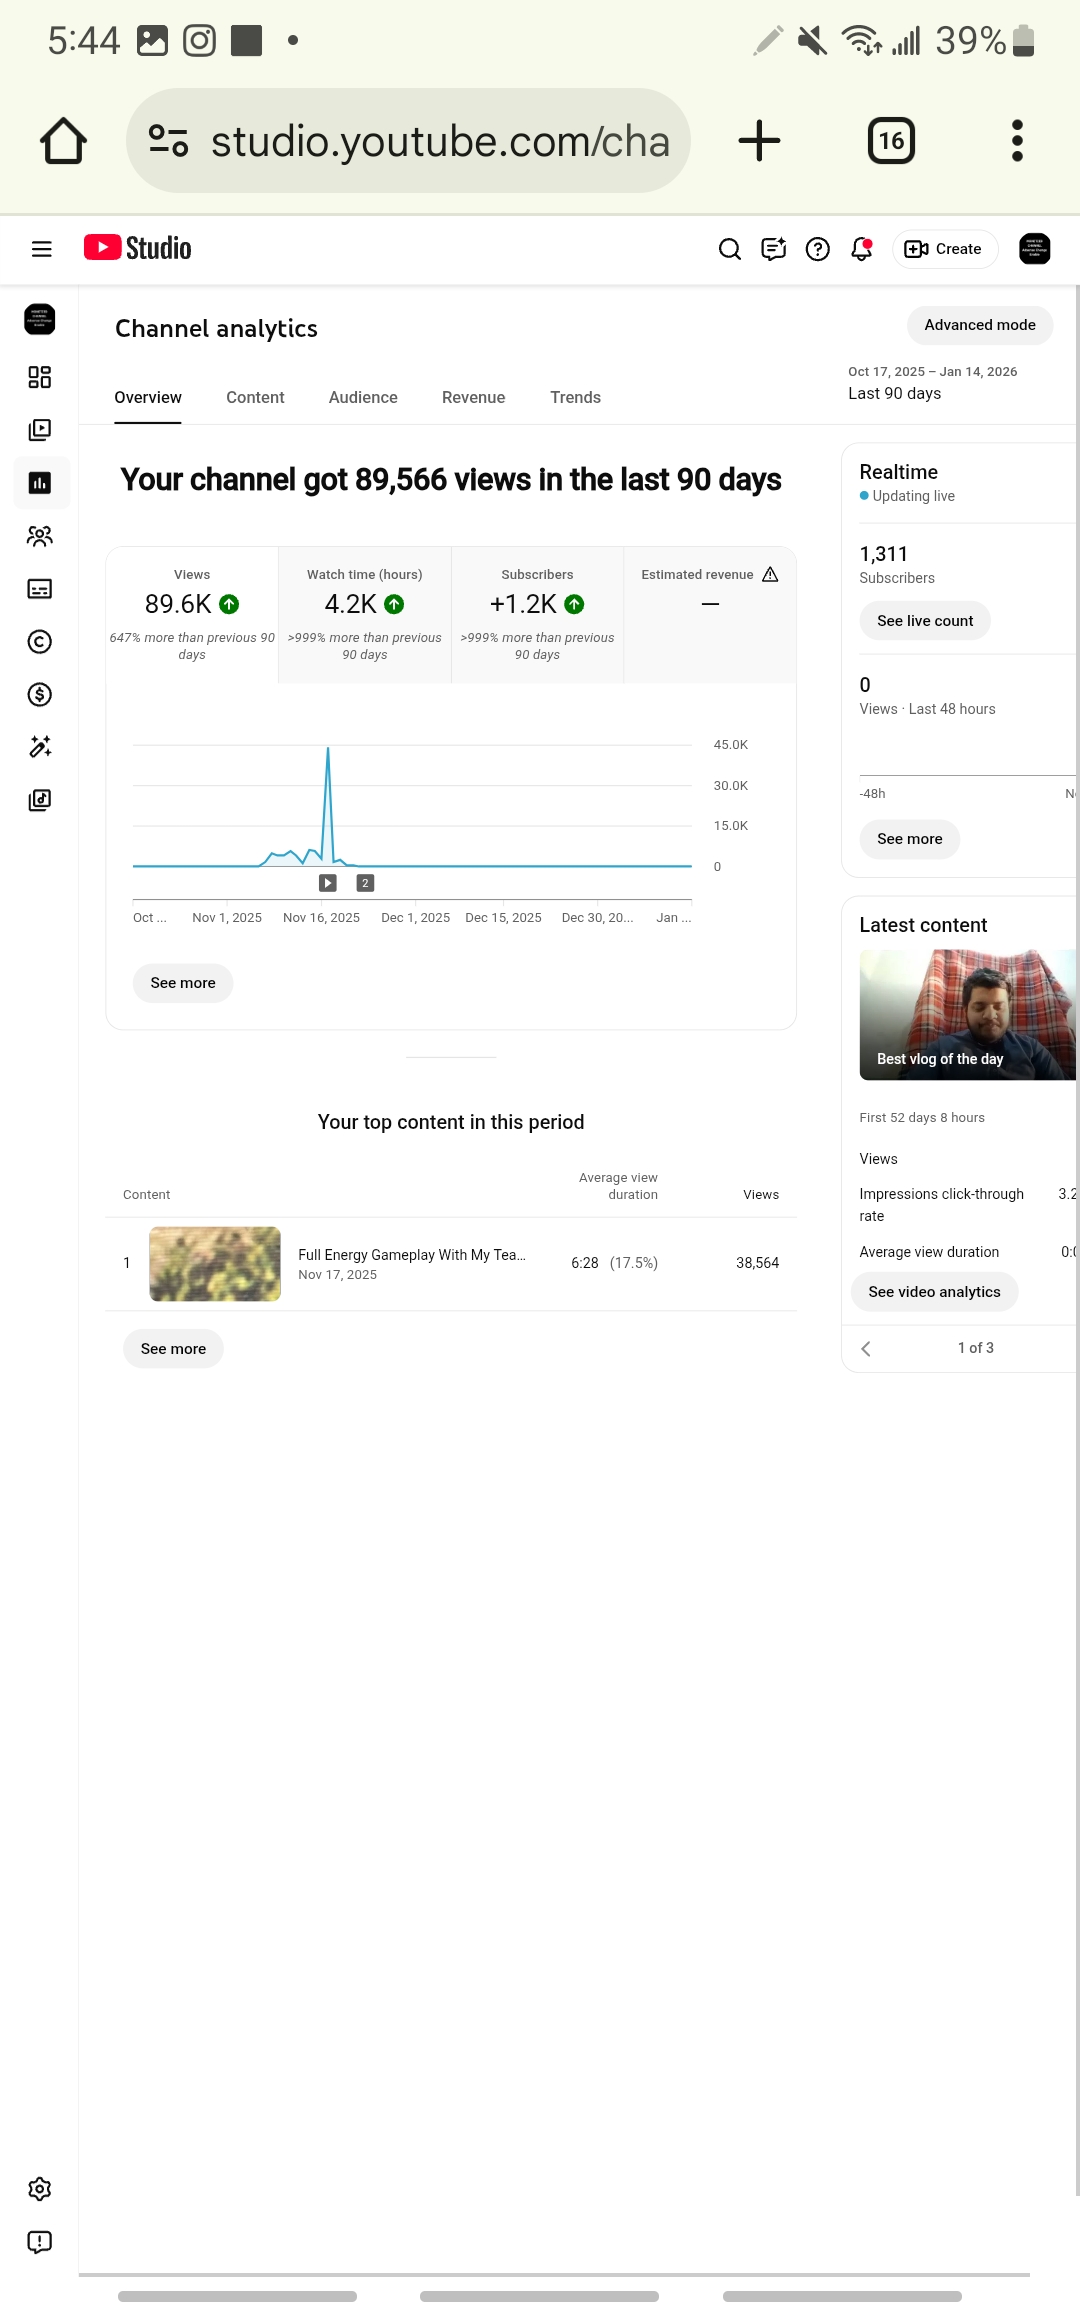This screenshot has height=2316, width=1080.
Task: Switch to the Revenue tab
Action: click(473, 398)
